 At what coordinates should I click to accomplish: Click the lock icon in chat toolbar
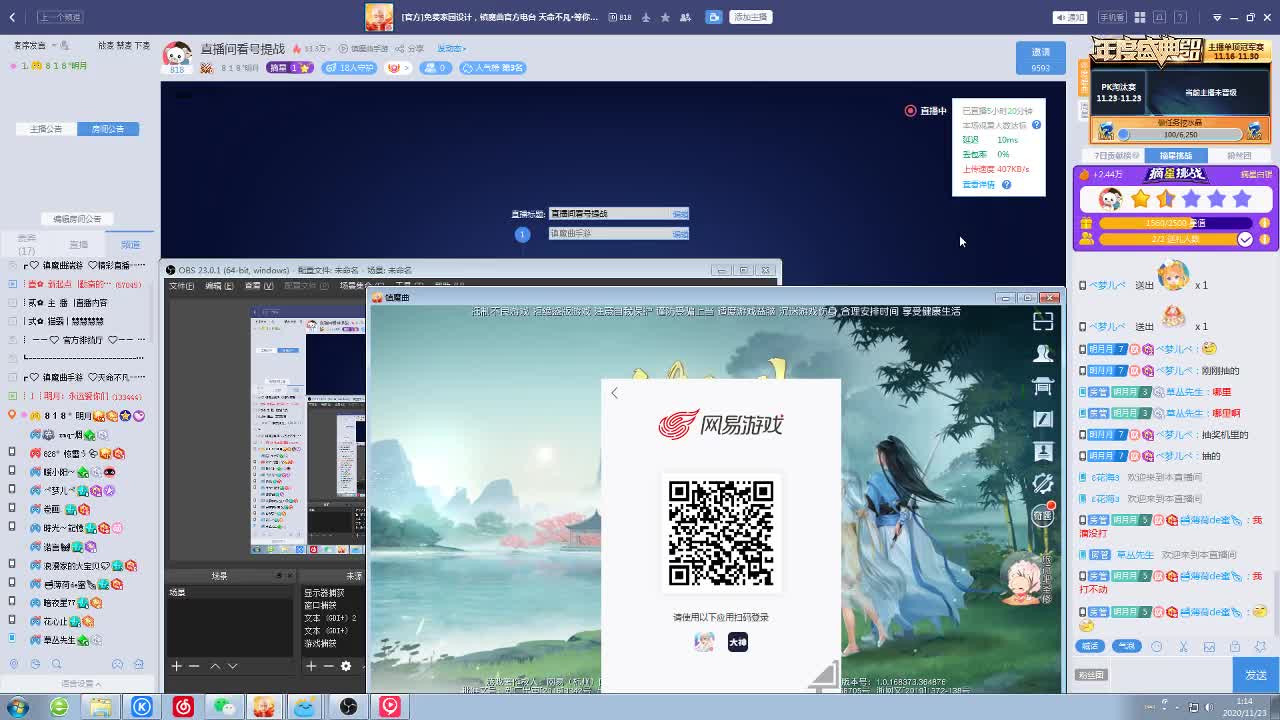click(x=1235, y=646)
